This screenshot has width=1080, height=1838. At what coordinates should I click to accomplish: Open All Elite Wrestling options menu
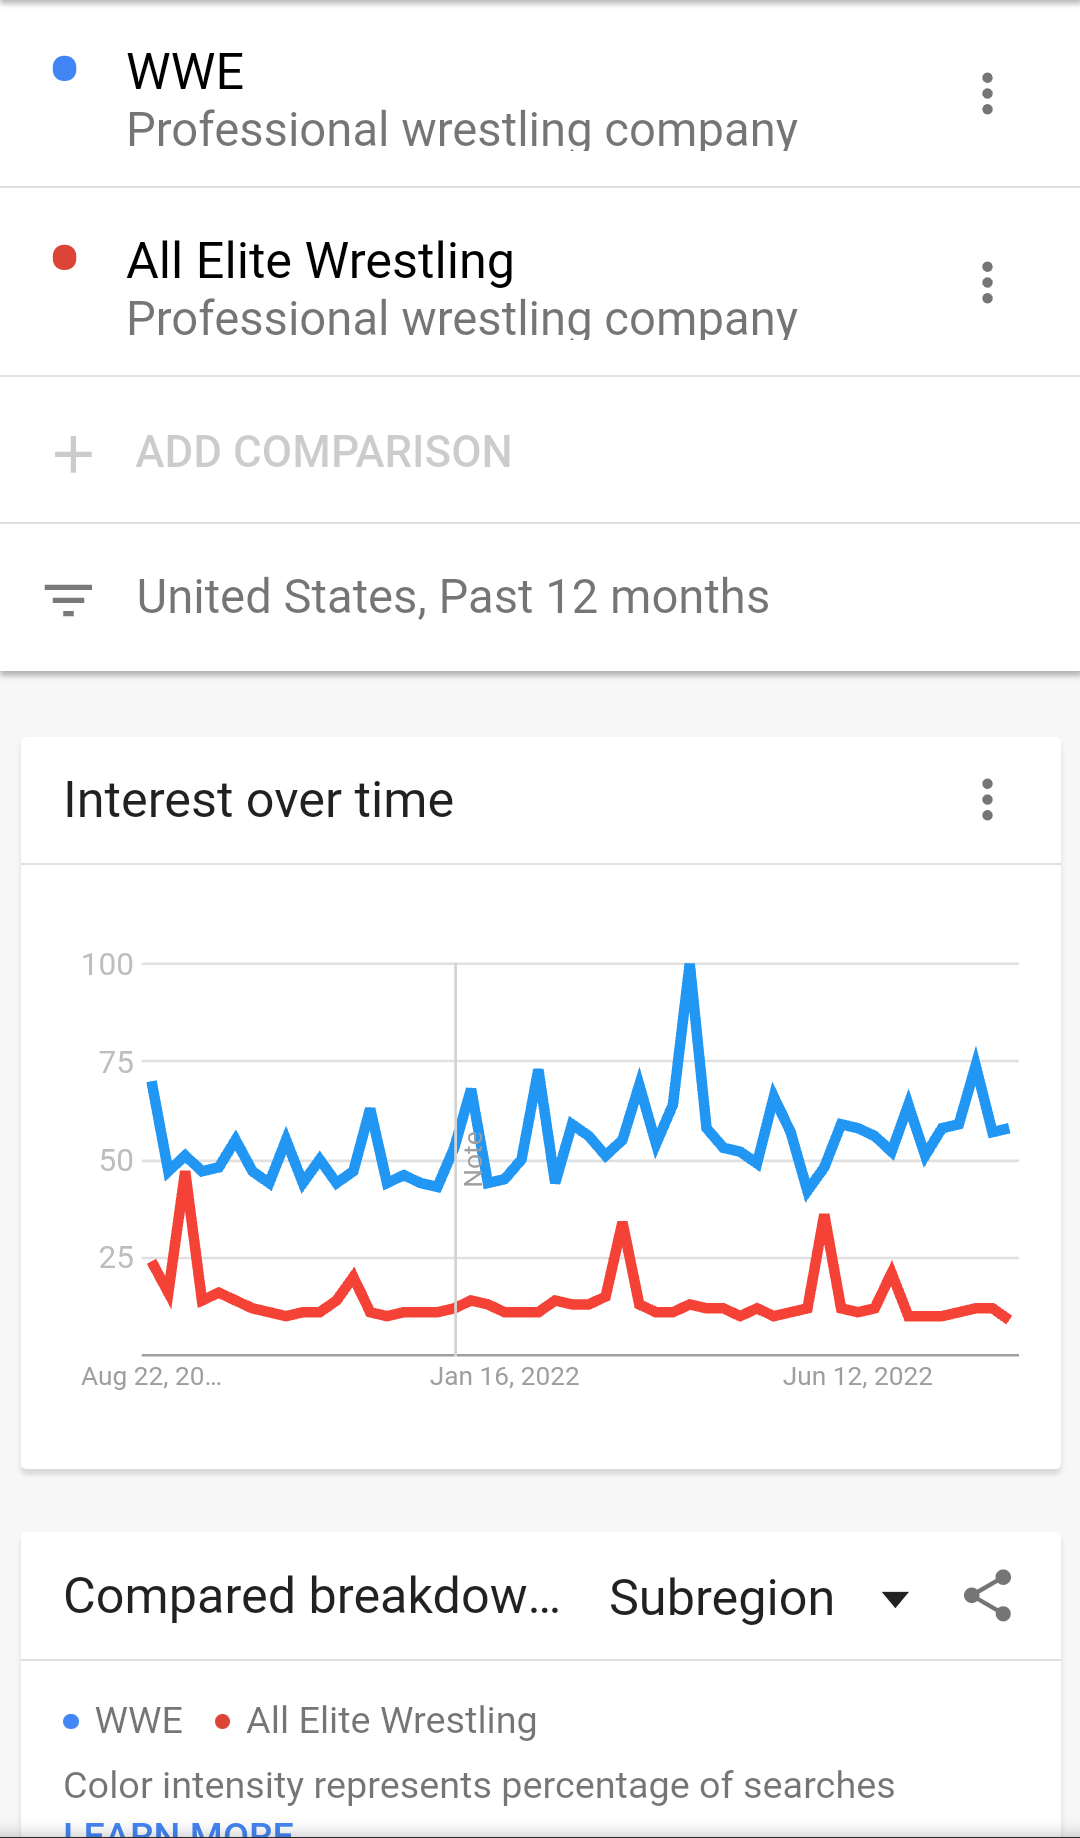tap(987, 283)
